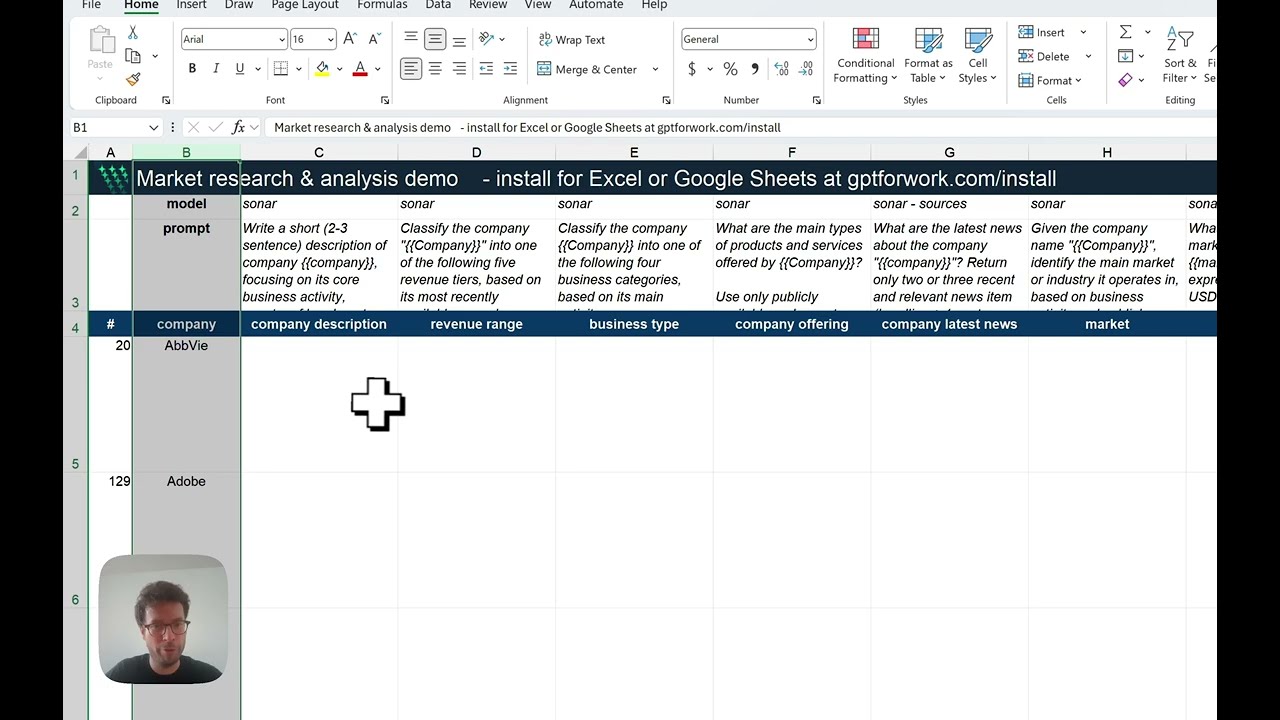
Task: Toggle Wrap Text on
Action: [x=571, y=40]
